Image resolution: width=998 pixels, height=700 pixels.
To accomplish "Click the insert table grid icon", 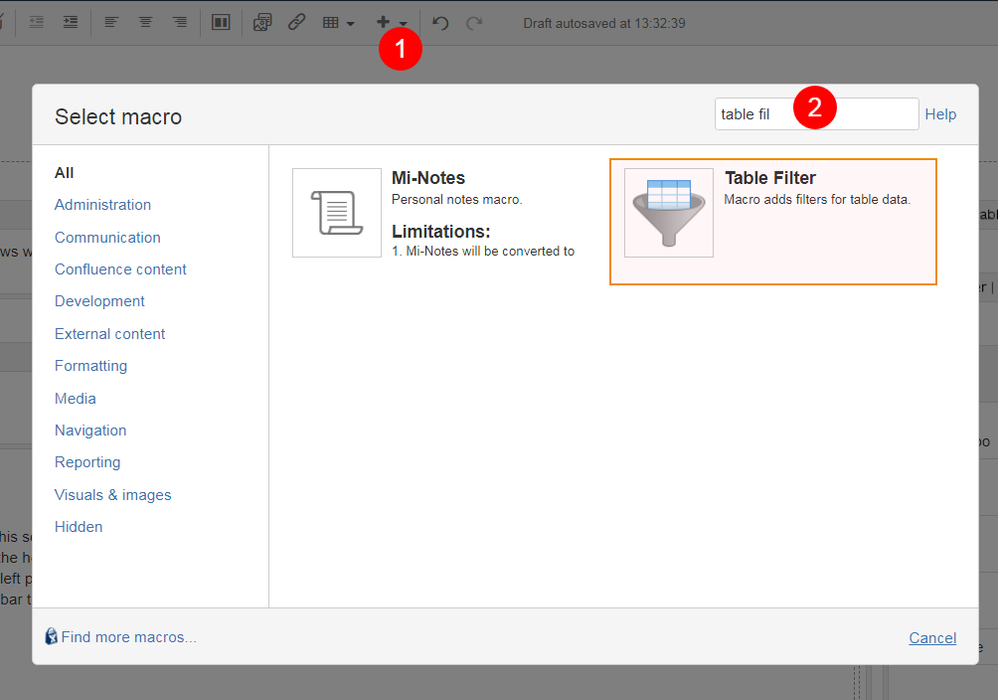I will [333, 22].
